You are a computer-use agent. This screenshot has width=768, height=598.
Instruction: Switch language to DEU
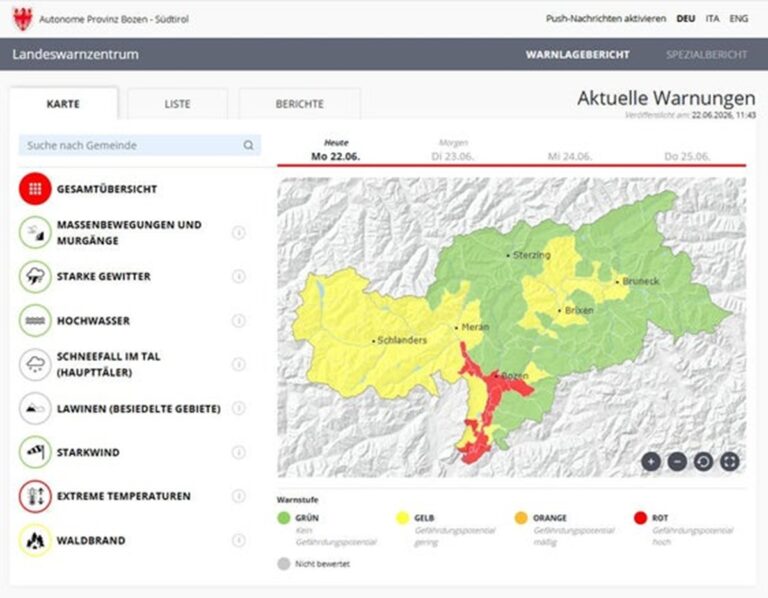tap(686, 19)
